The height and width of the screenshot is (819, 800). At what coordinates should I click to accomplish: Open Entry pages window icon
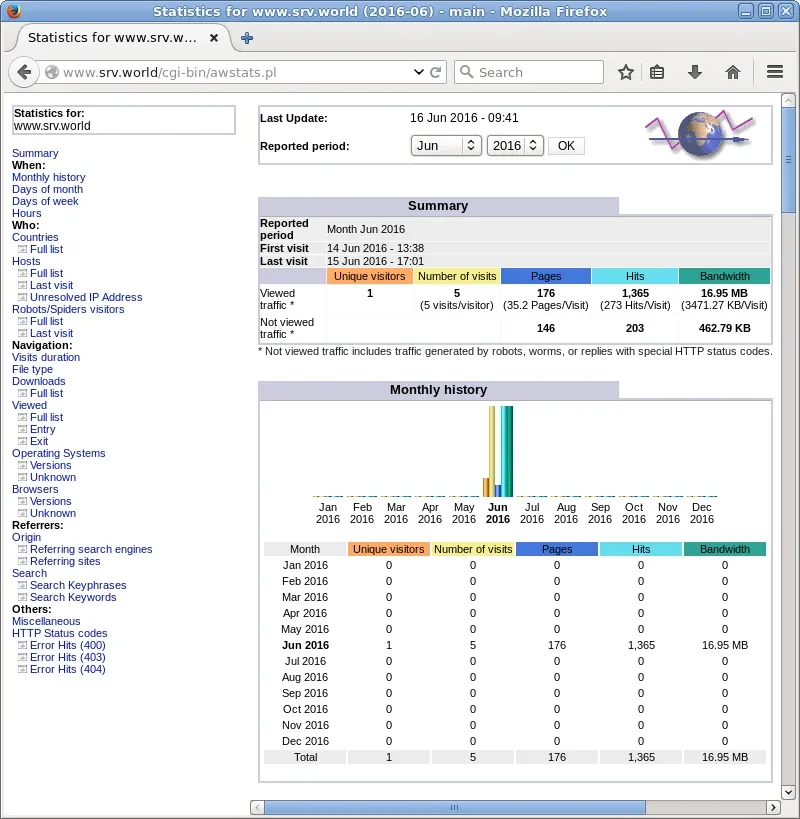[22, 429]
